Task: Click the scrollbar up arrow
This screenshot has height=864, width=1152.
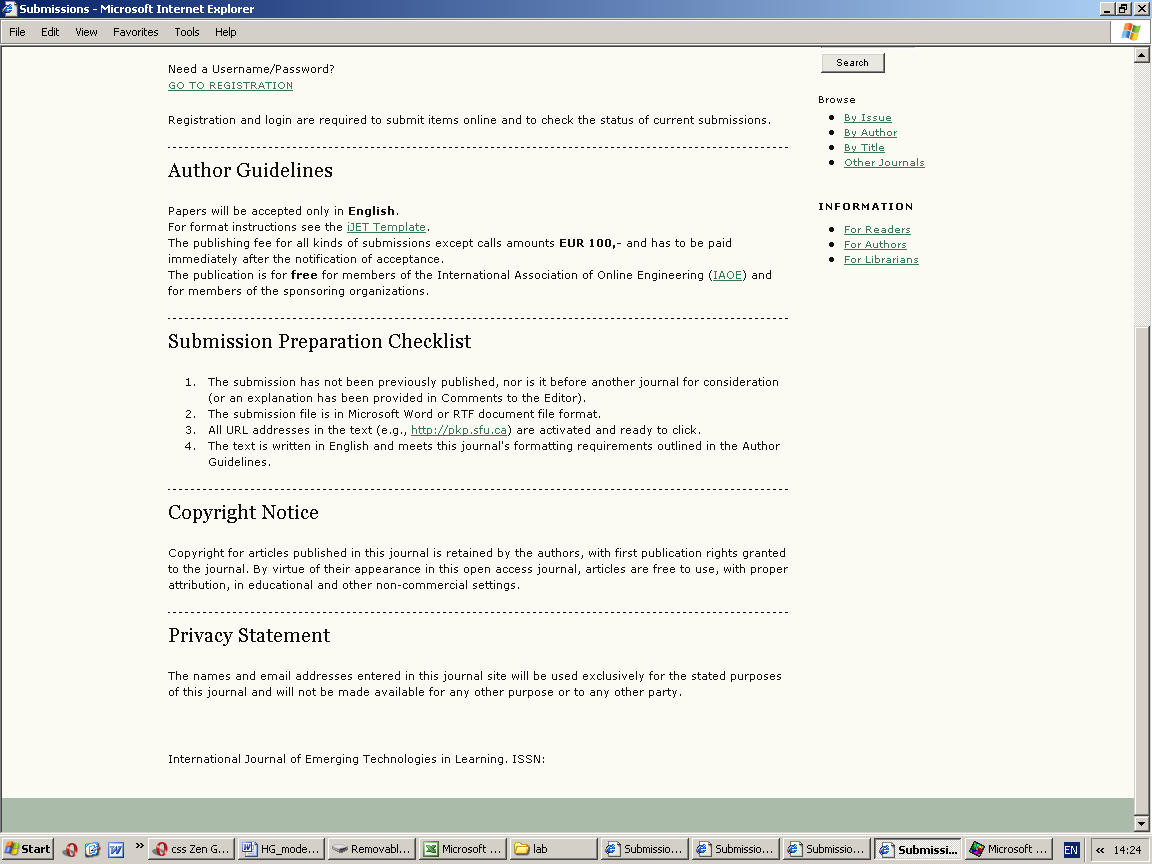Action: (x=1141, y=55)
